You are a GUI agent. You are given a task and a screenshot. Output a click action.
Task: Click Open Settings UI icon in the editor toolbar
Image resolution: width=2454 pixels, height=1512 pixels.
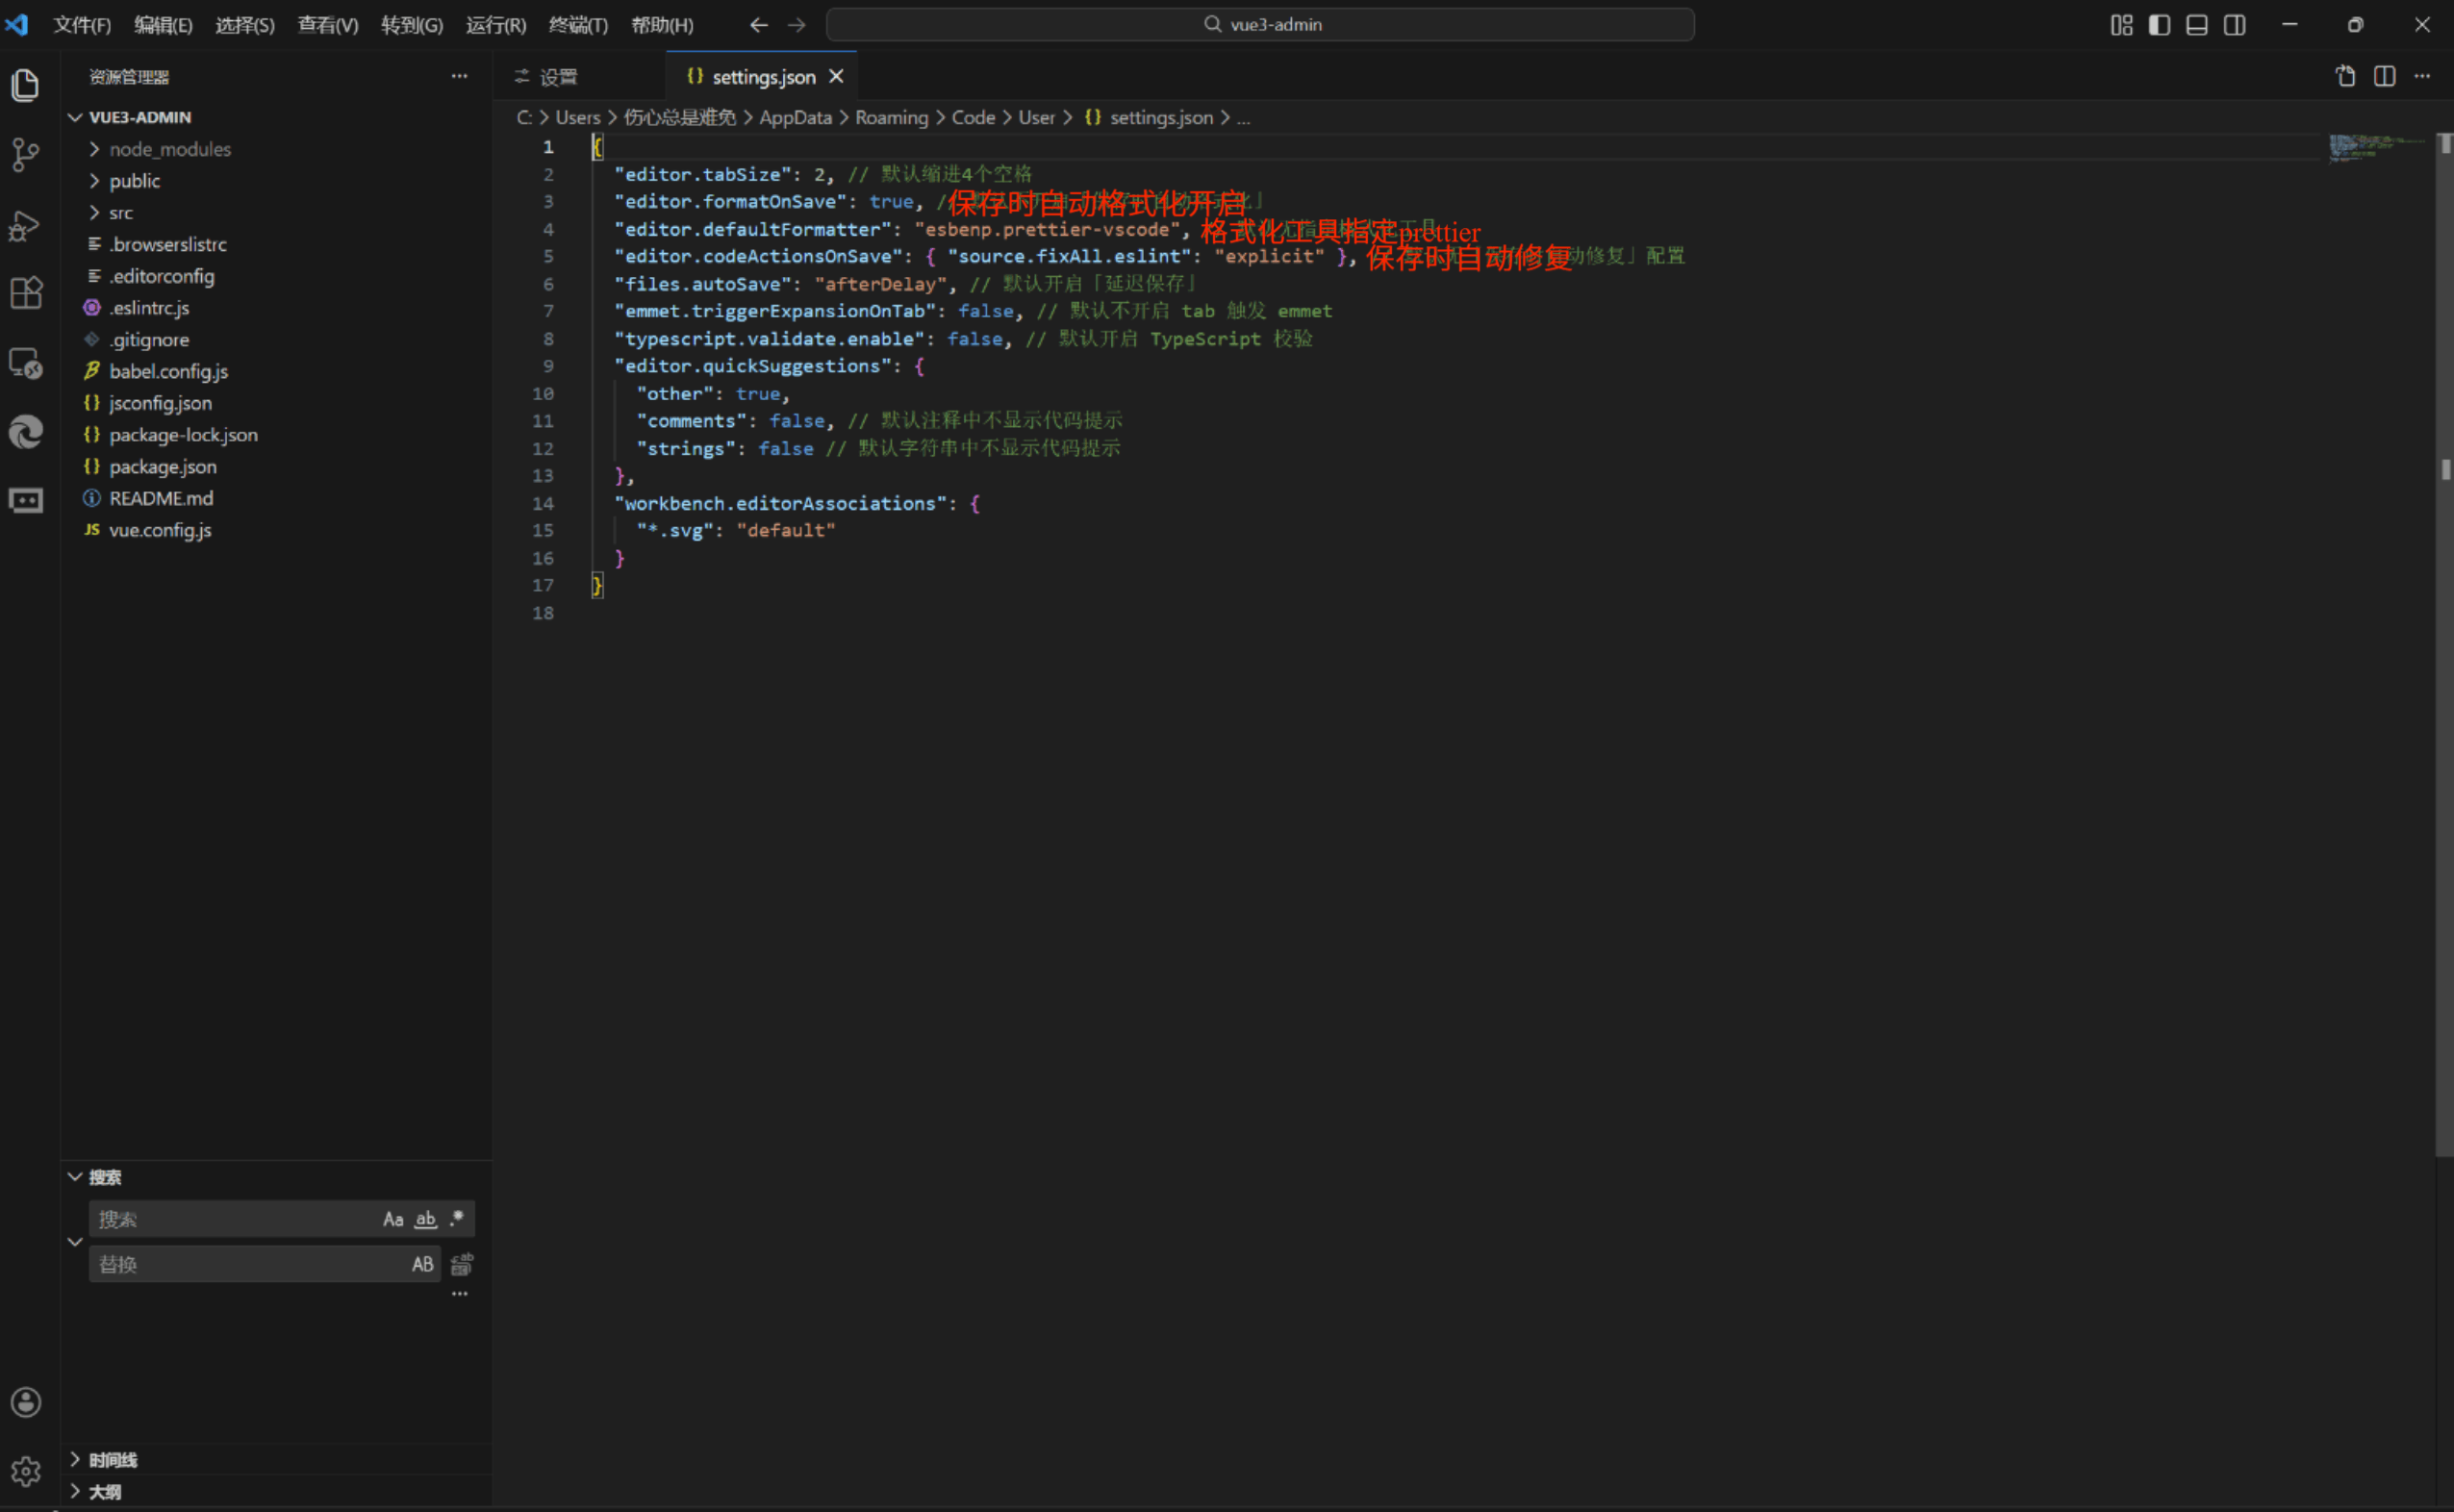pyautogui.click(x=2345, y=76)
